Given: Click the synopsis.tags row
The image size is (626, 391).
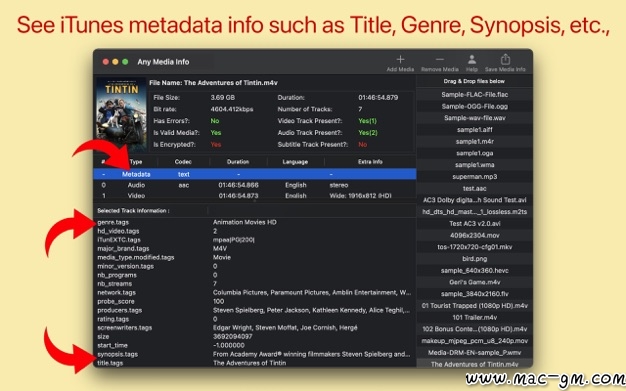Looking at the screenshot, I should click(x=255, y=354).
